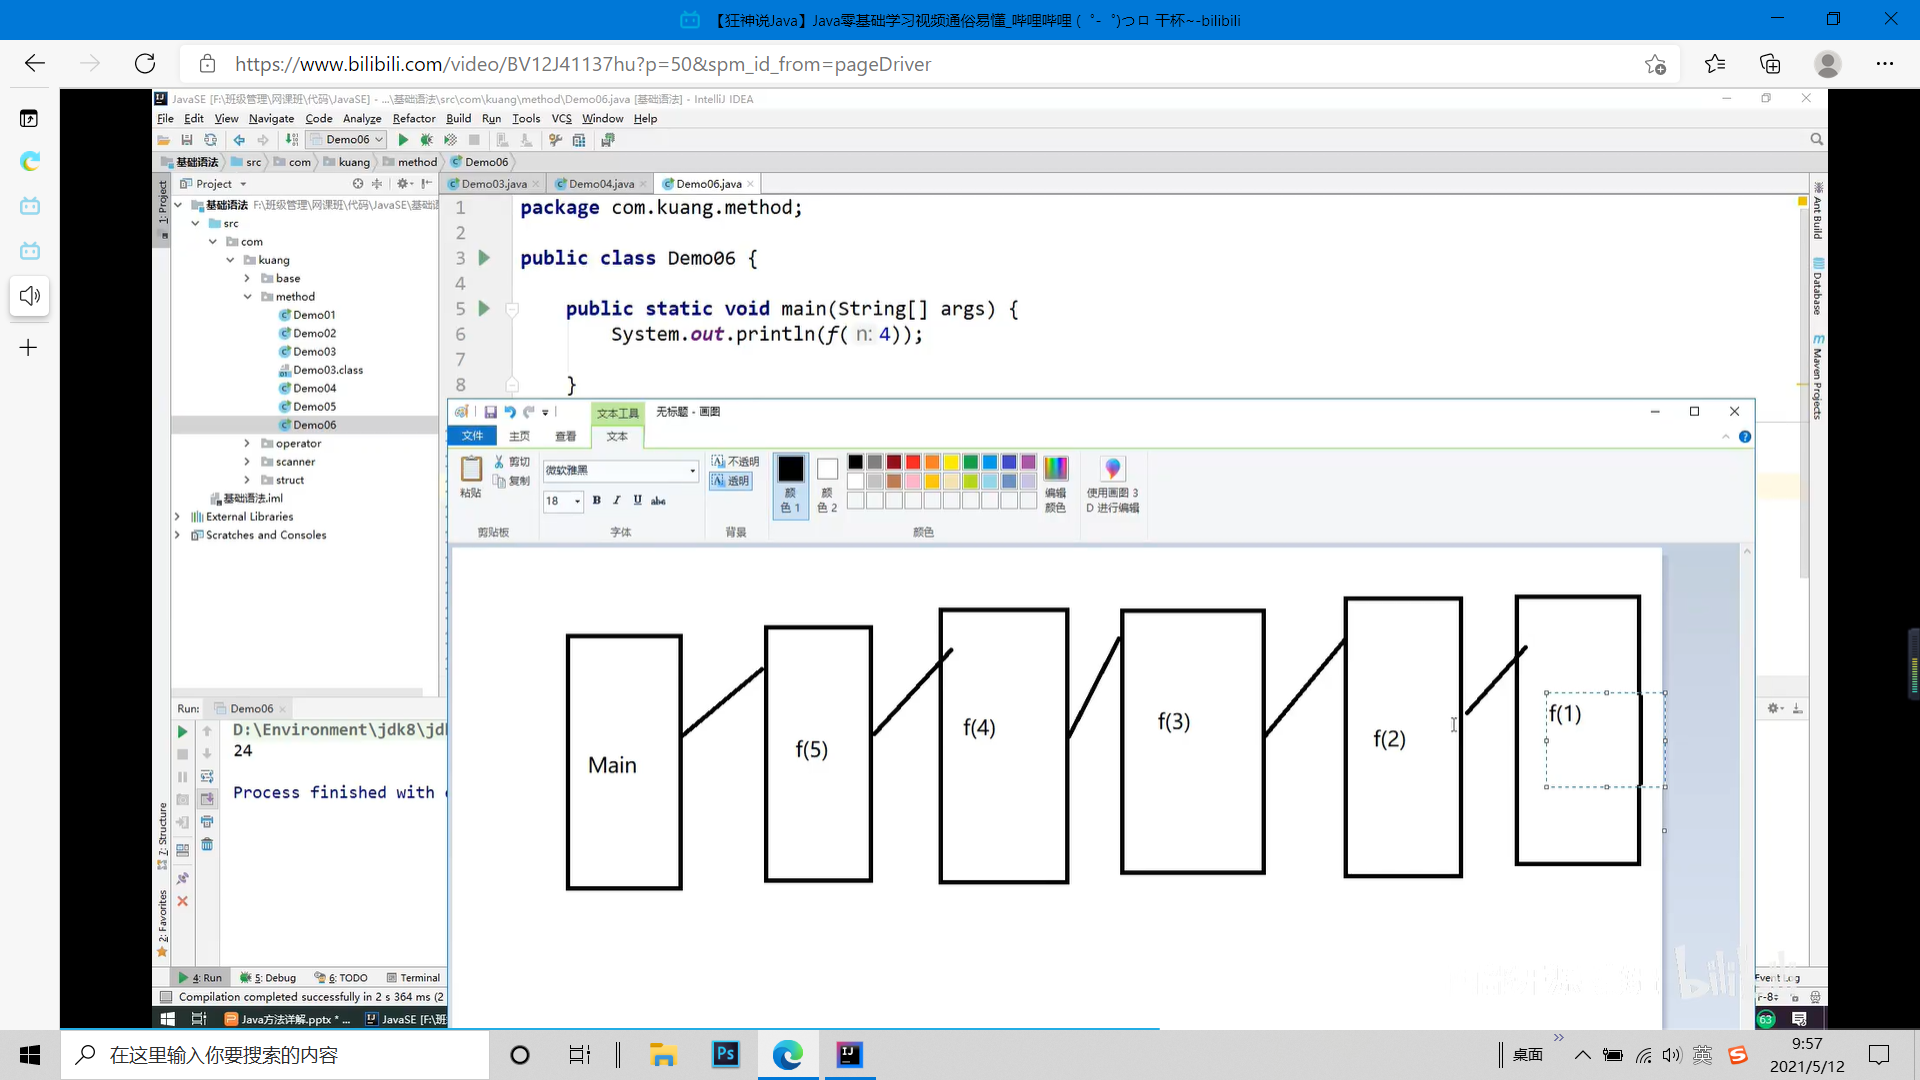The height and width of the screenshot is (1080, 1920).
Task: Select the red color swatch in Paint palette
Action: pyautogui.click(x=913, y=462)
